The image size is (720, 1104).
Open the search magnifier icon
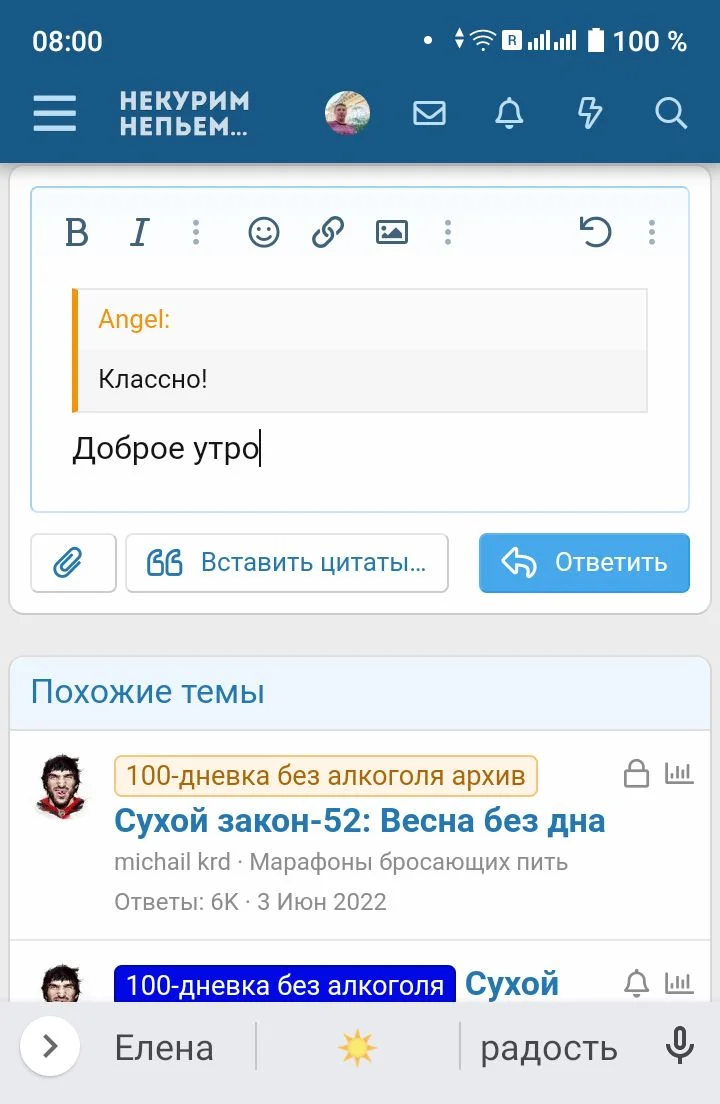click(671, 113)
